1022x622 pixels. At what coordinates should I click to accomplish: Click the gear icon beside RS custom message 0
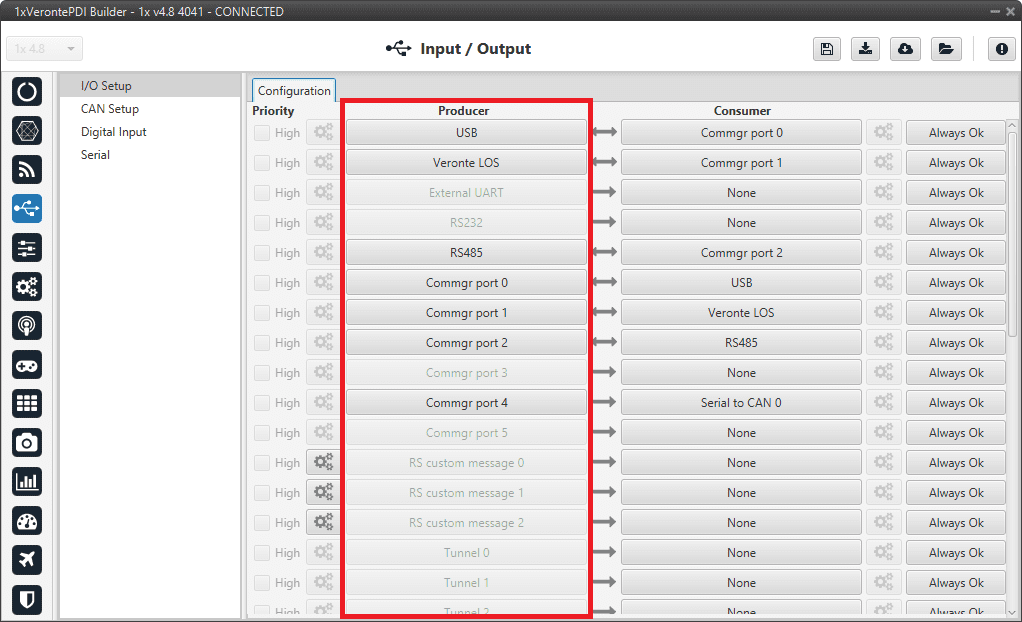point(323,463)
